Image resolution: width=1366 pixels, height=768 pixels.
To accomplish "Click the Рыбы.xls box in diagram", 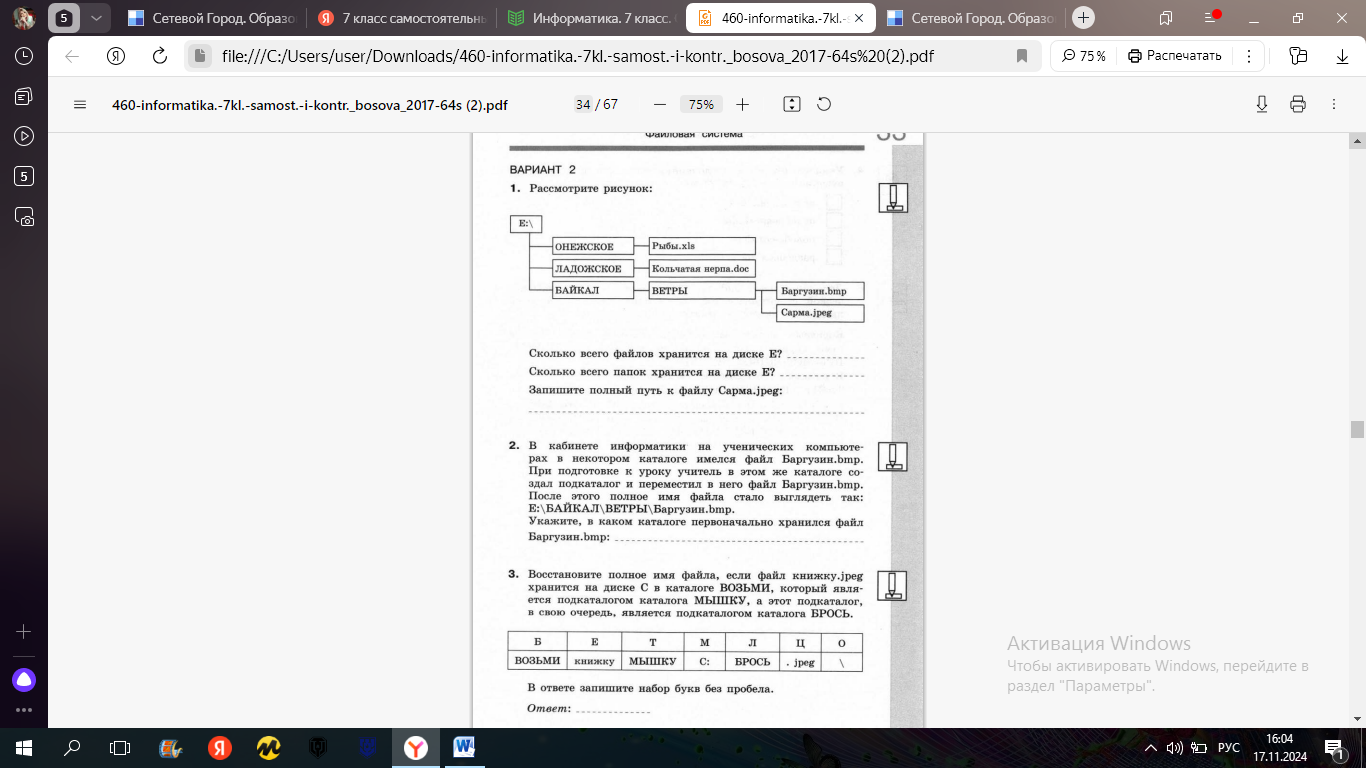I will click(x=701, y=246).
